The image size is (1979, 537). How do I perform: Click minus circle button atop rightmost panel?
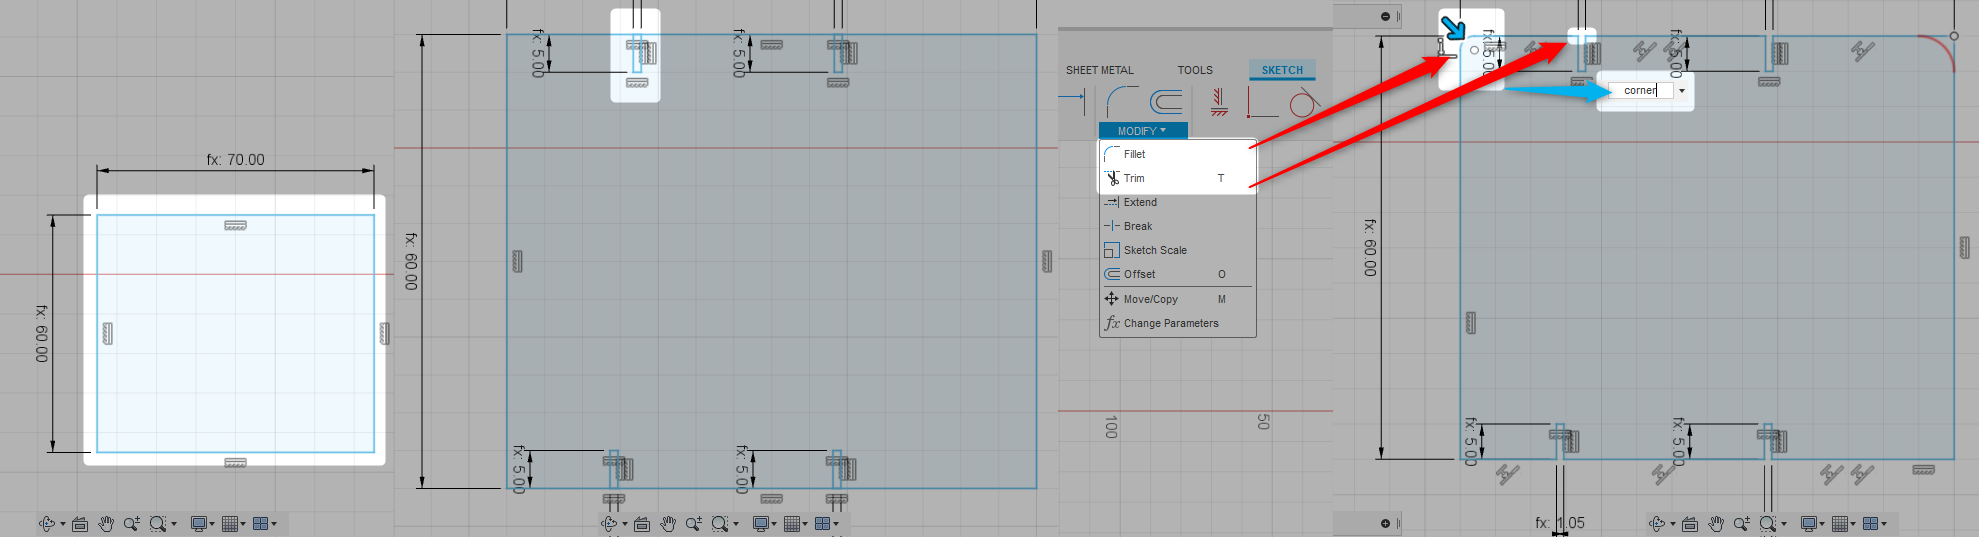[x=1385, y=16]
